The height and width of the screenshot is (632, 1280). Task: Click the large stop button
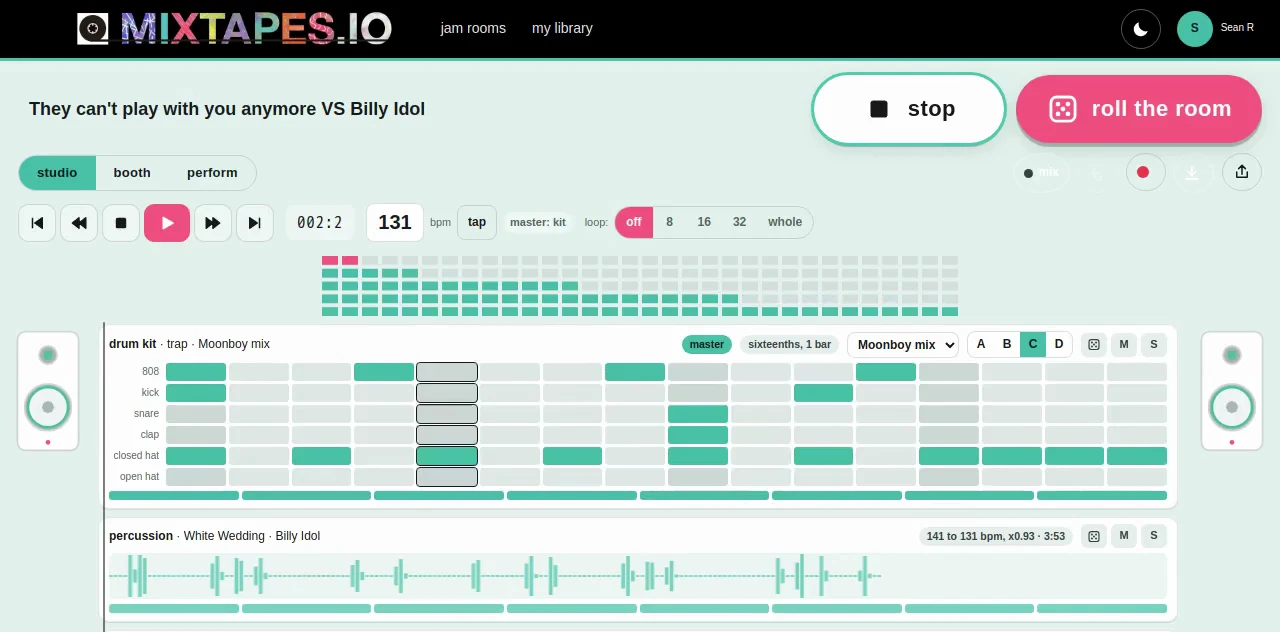click(x=909, y=109)
